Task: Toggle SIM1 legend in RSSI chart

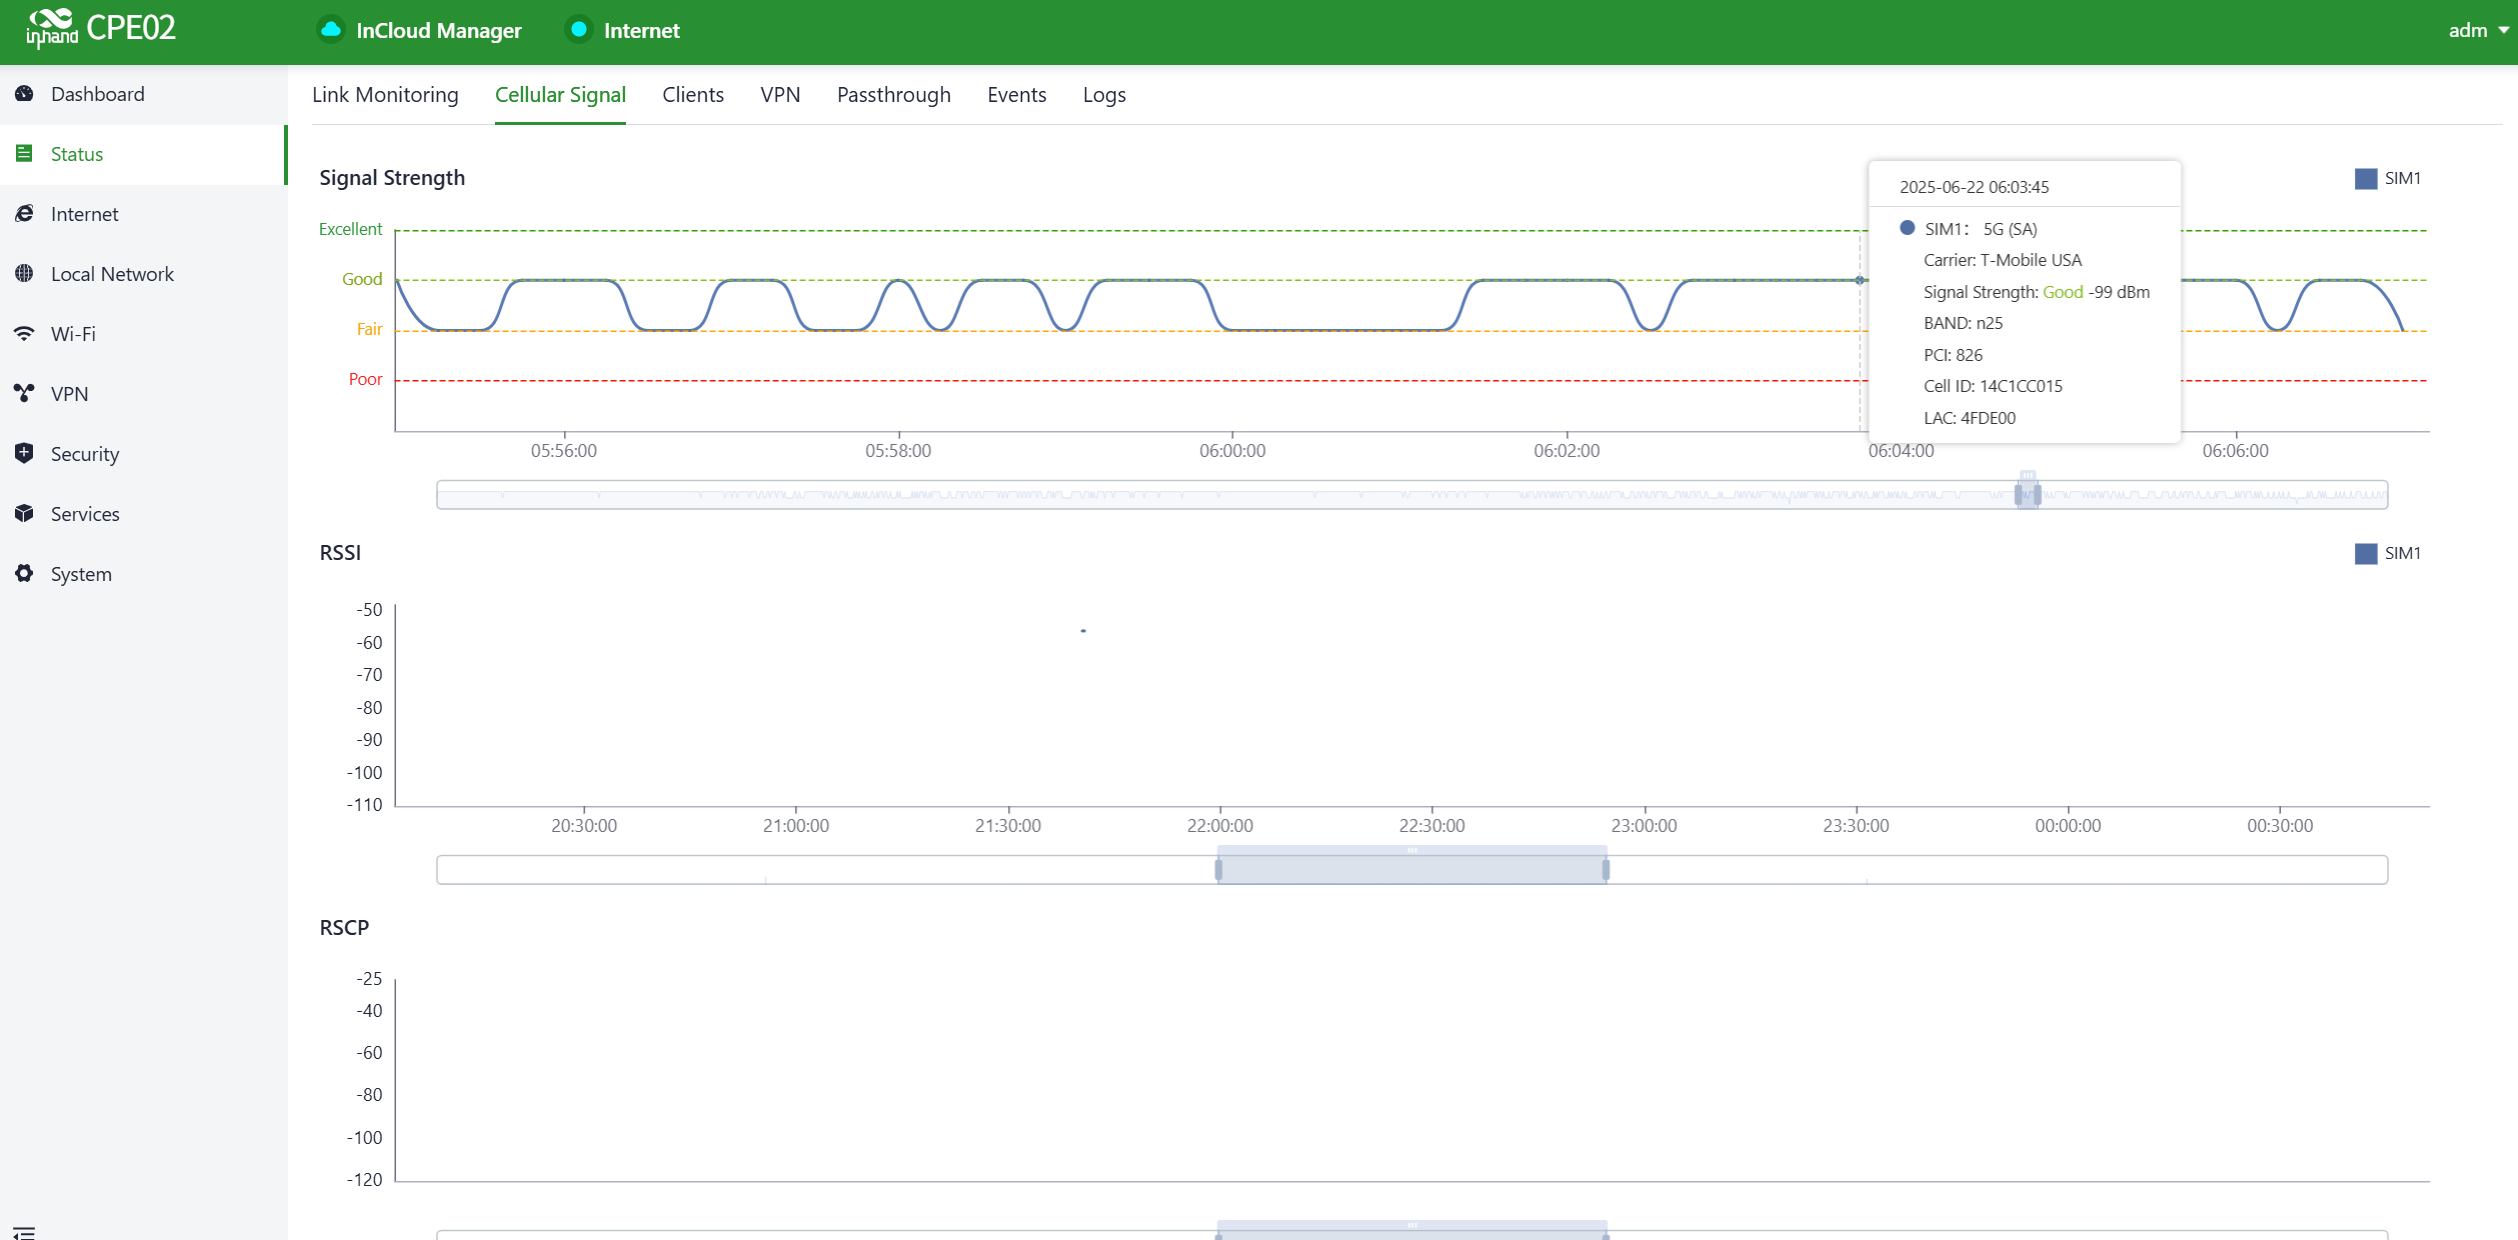Action: (2387, 554)
